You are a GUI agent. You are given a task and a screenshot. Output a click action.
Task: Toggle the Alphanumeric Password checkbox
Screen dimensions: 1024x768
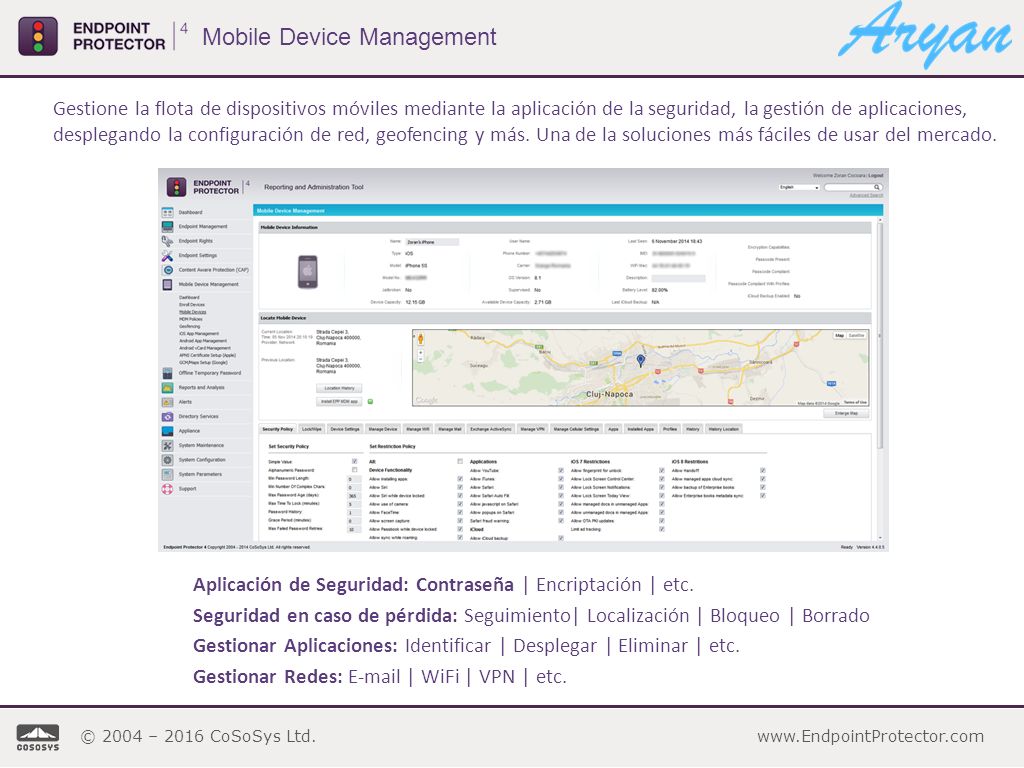355,470
